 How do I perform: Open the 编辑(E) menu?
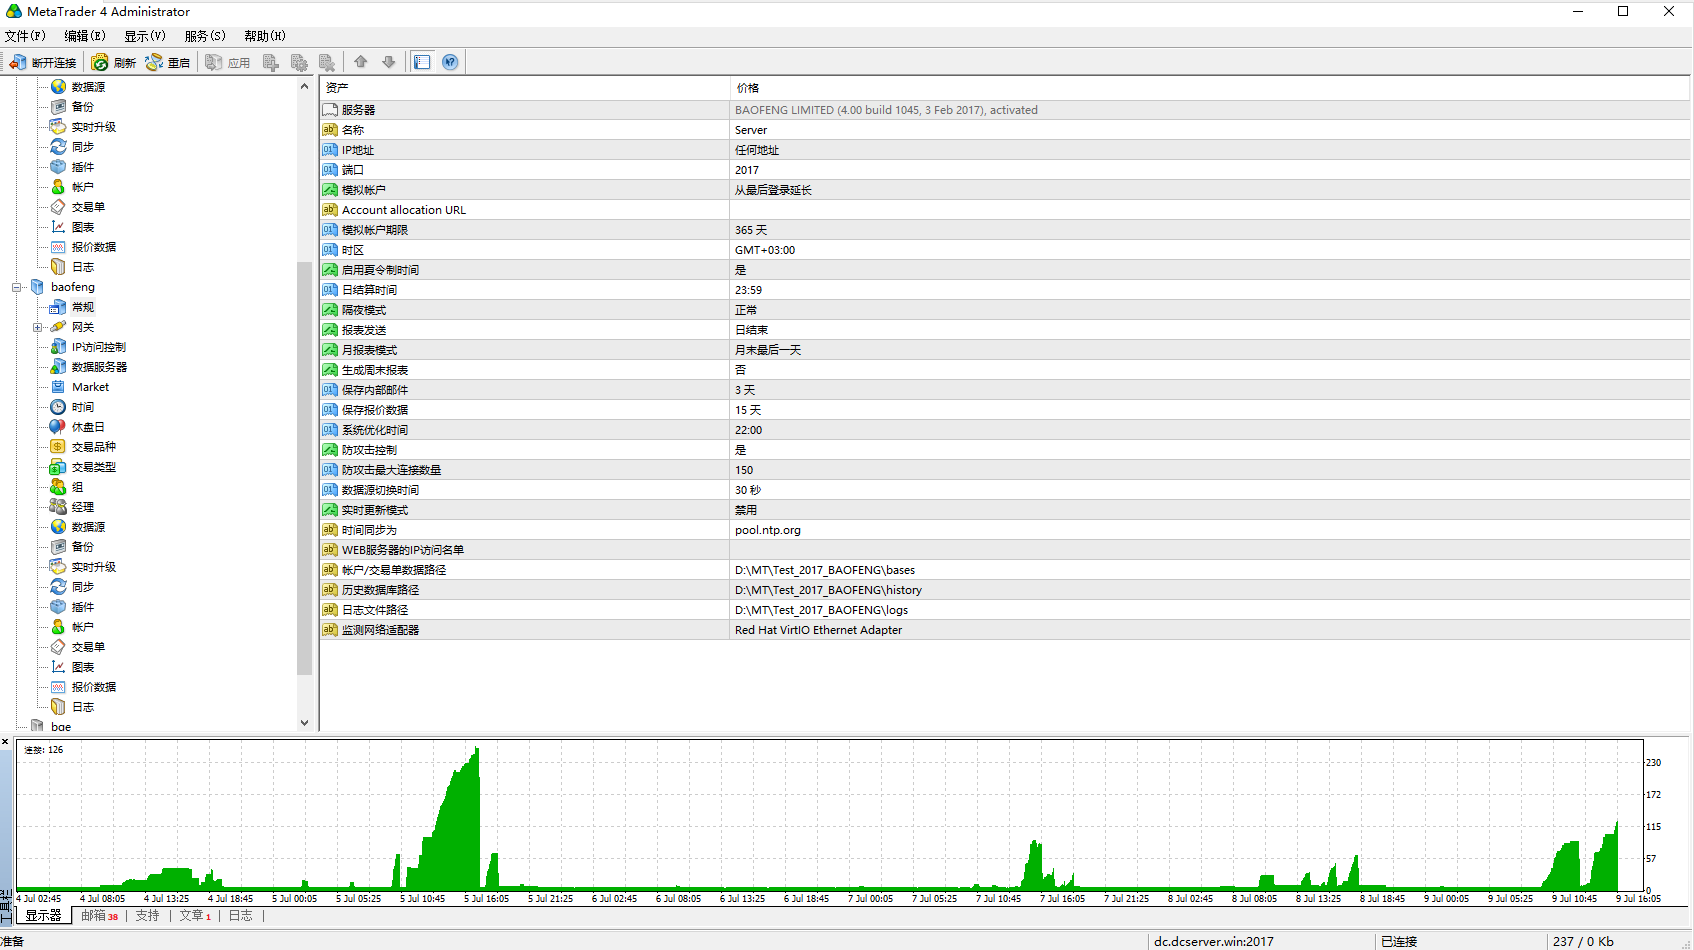click(85, 36)
